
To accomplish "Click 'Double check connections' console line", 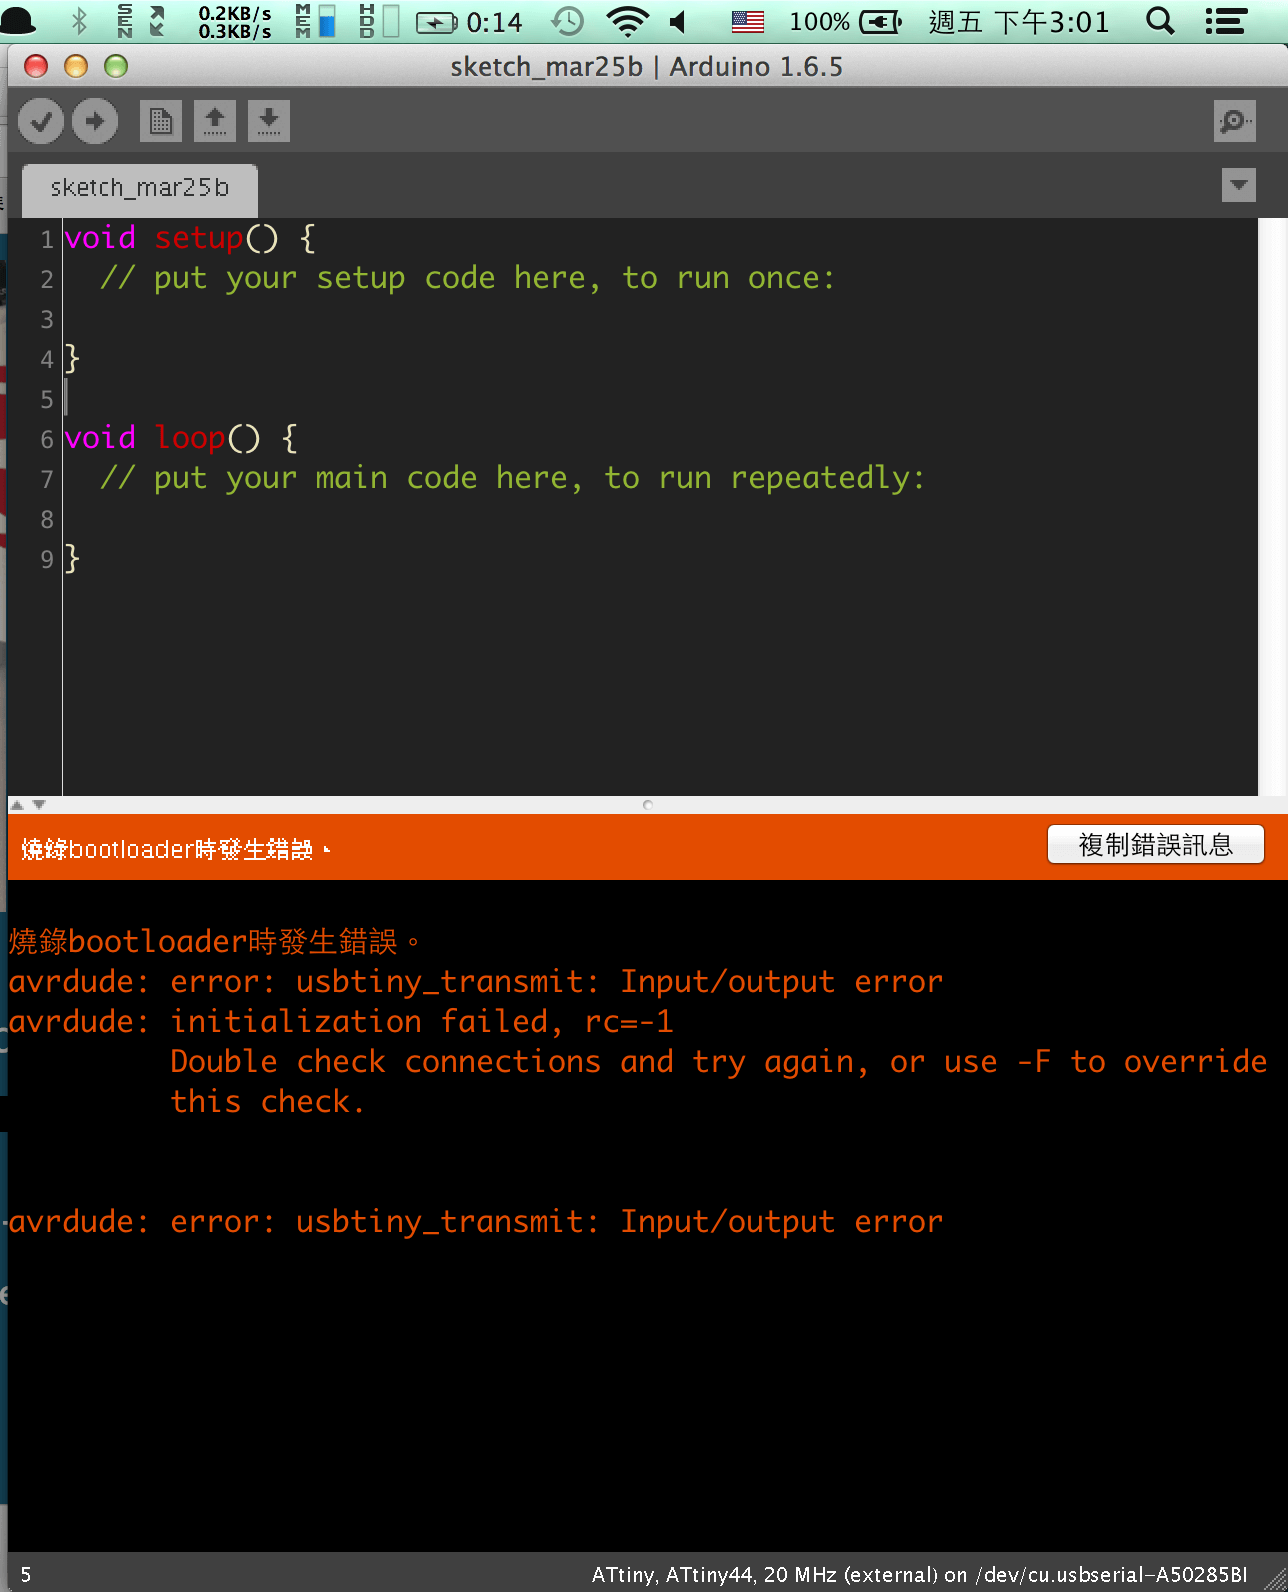I will (x=718, y=1061).
